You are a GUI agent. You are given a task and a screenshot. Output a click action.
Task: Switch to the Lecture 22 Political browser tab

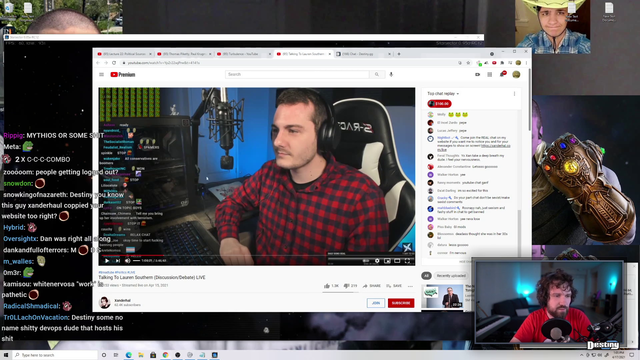124,54
